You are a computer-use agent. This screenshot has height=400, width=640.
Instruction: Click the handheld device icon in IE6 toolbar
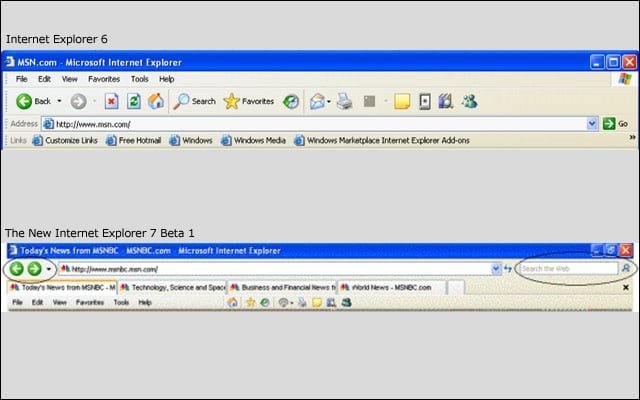coord(425,101)
